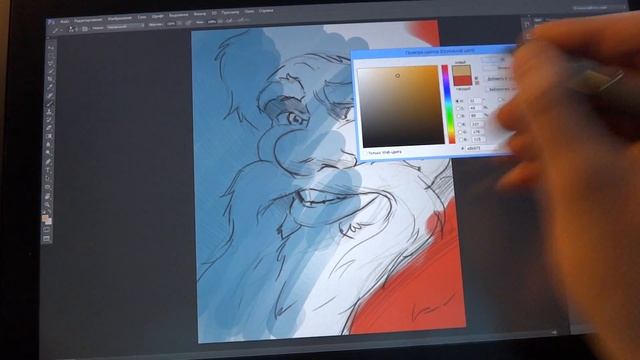Select the Move tool in toolbox

coord(51,47)
